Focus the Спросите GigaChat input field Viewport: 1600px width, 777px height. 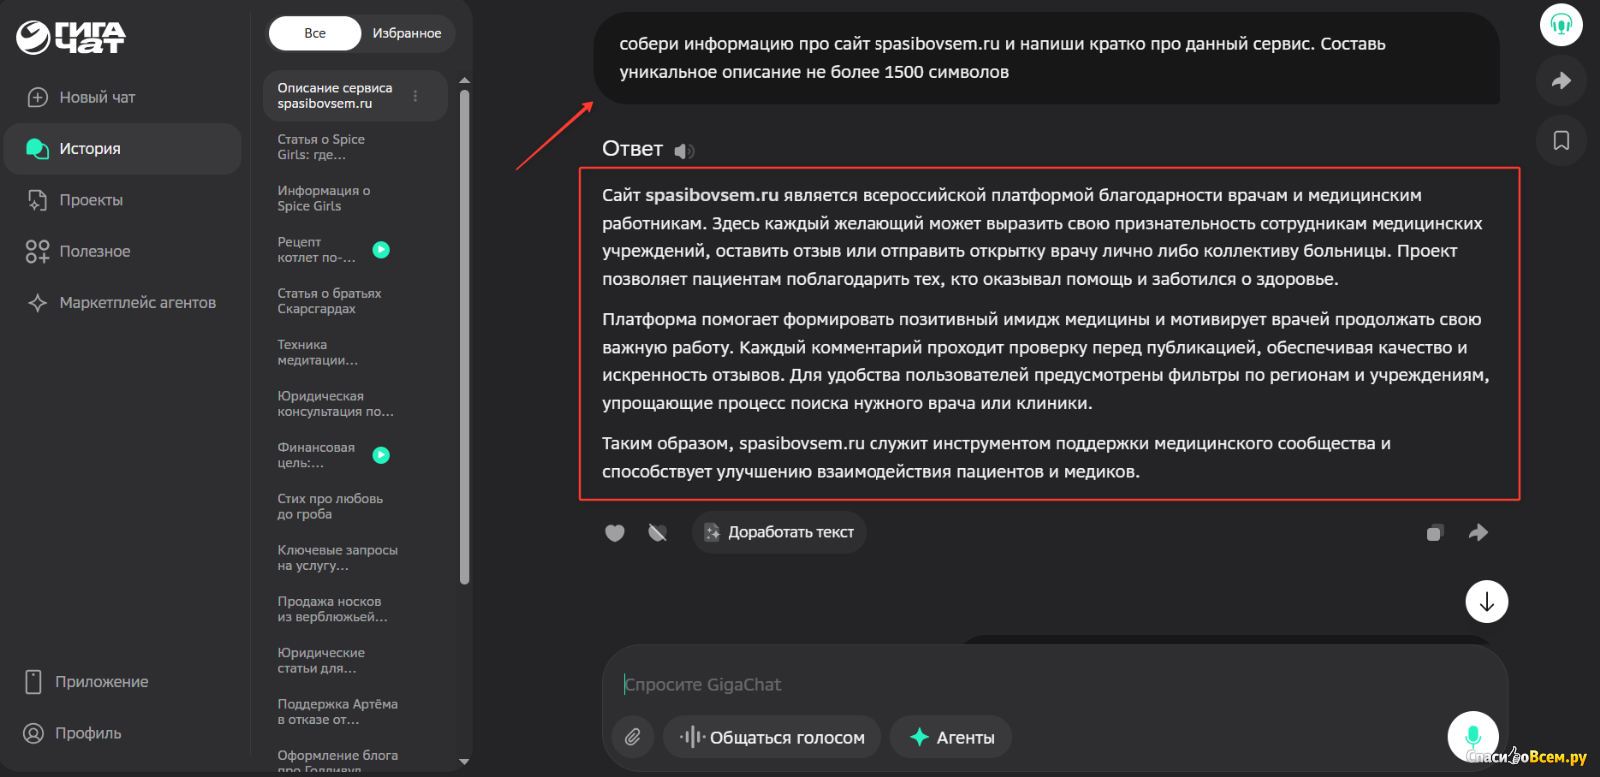pos(1000,685)
